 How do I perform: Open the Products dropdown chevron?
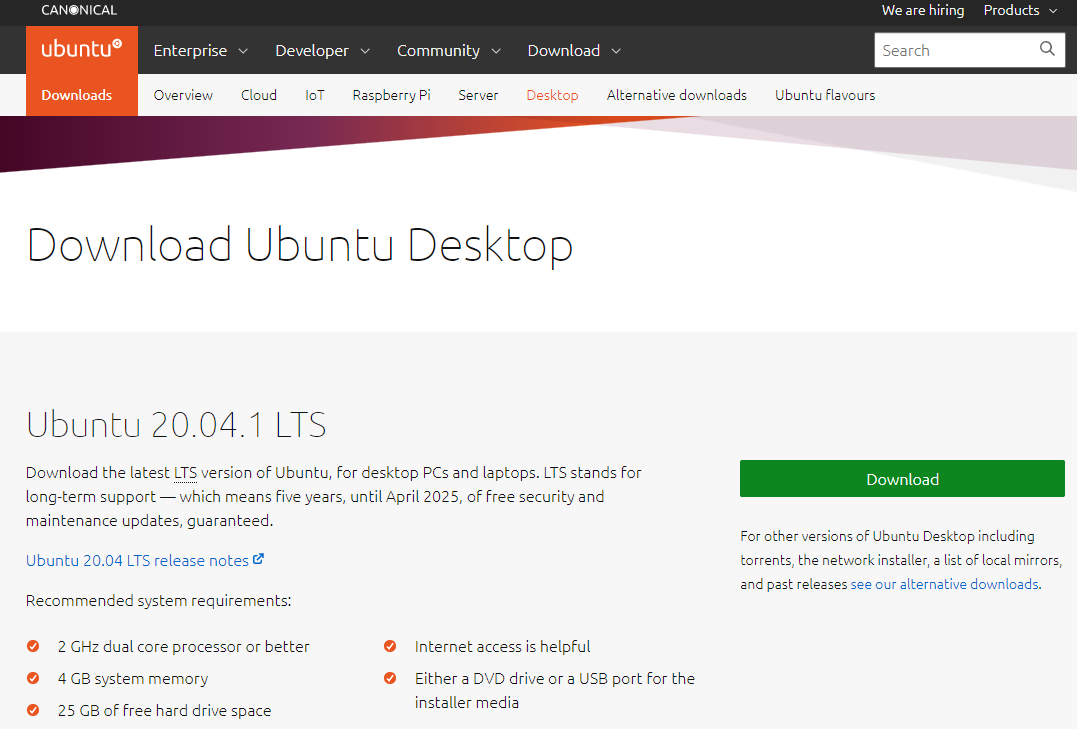coord(1053,11)
